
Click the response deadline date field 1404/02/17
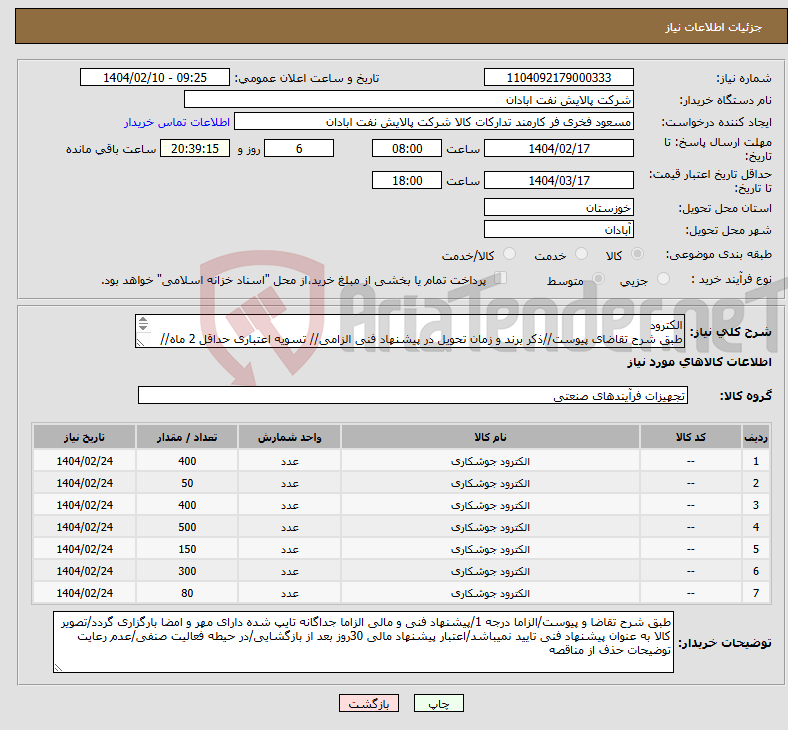click(558, 148)
